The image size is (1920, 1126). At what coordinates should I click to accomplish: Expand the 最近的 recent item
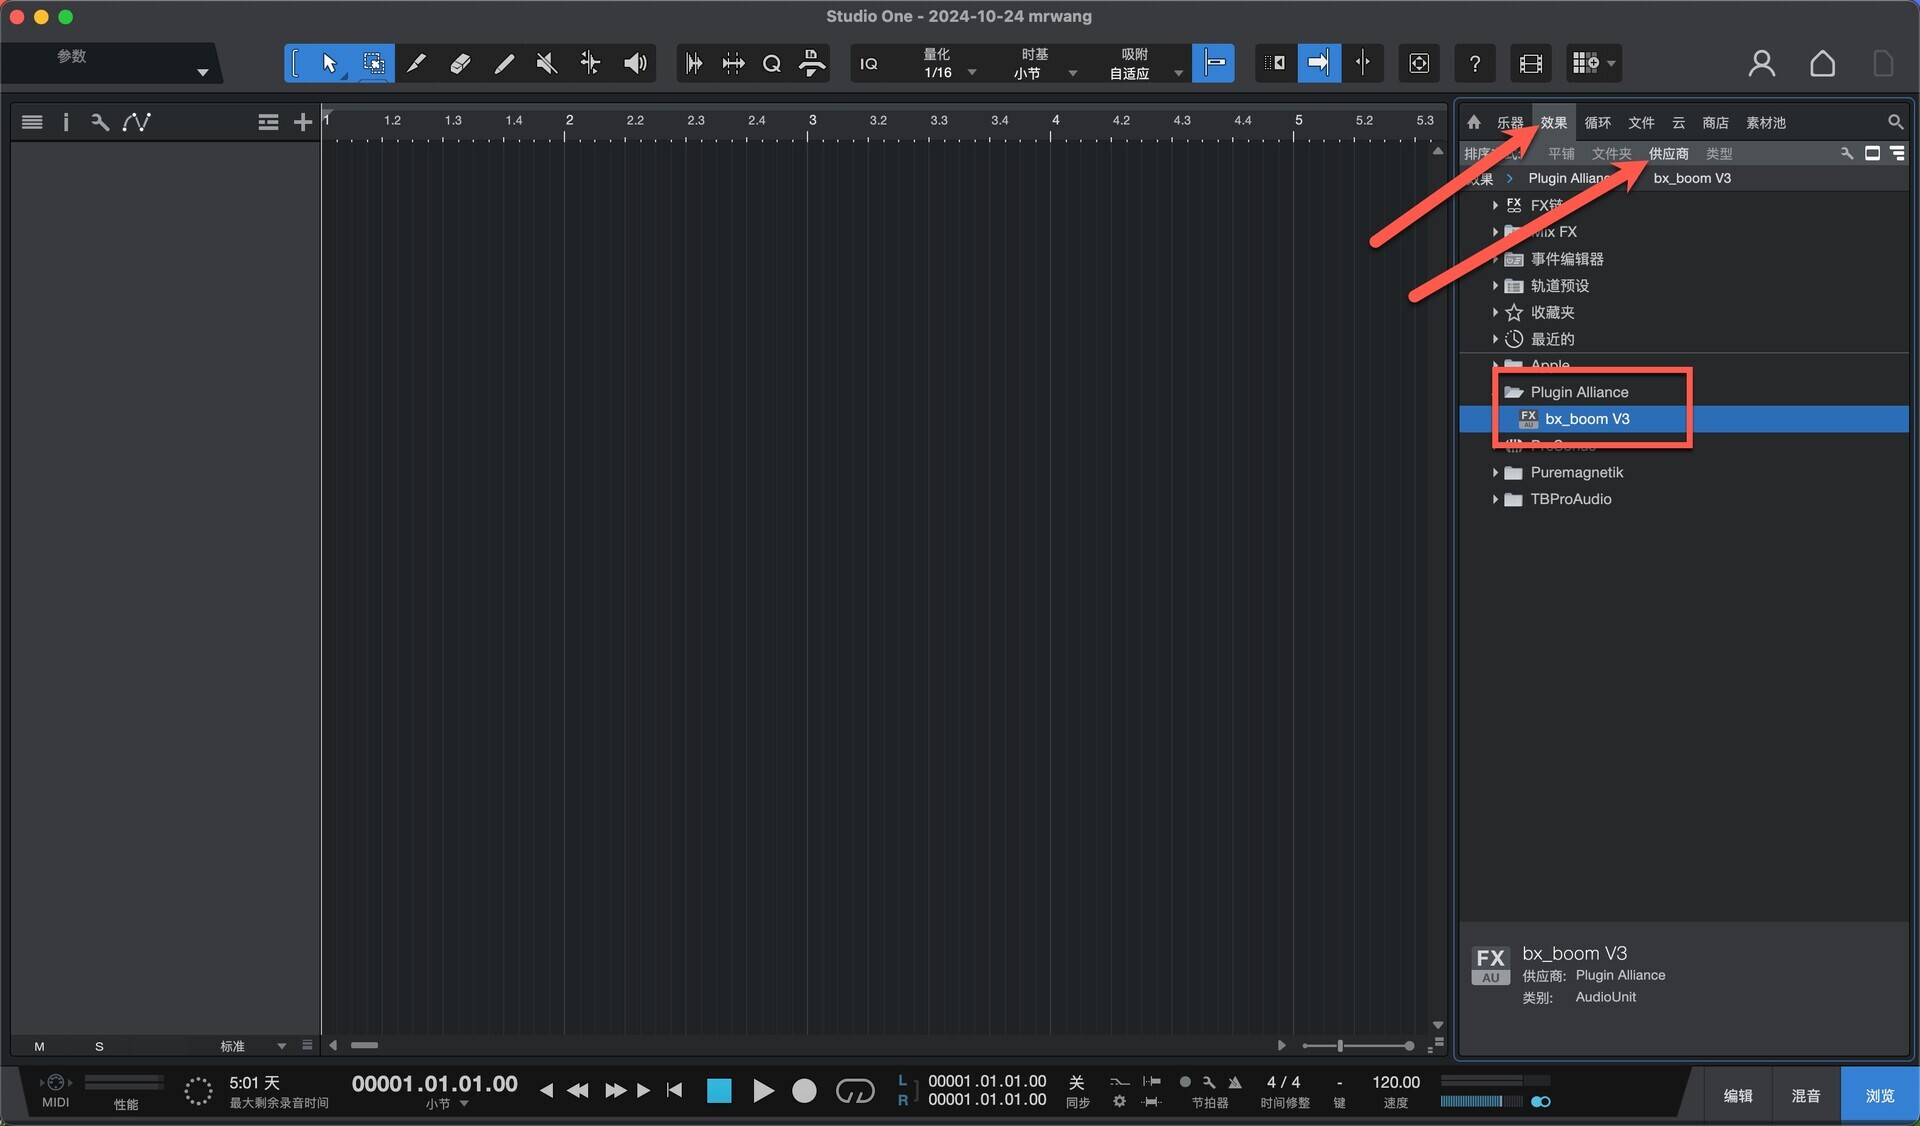click(1495, 339)
